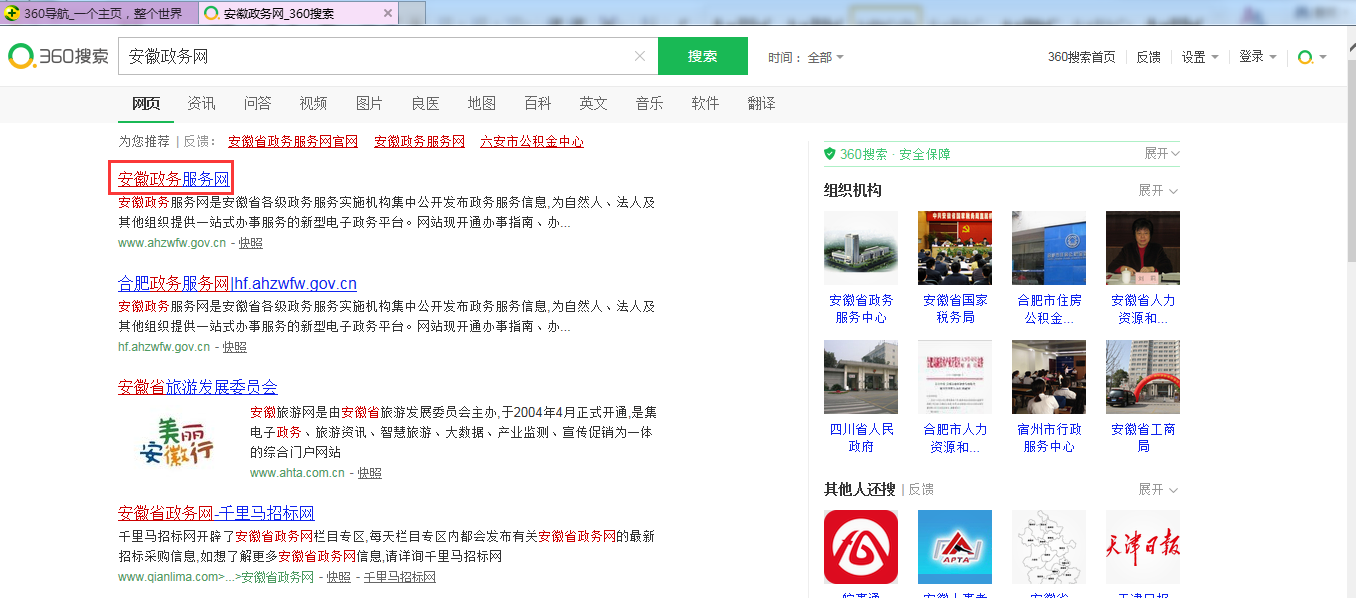The image size is (1356, 598).
Task: Click the green circle account icon at top right
Action: point(1305,57)
